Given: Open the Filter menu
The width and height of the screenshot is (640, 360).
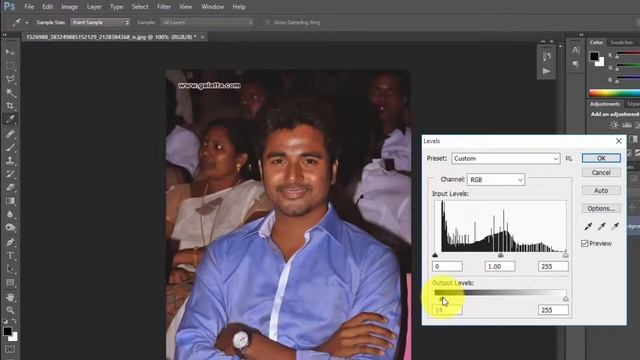Looking at the screenshot, I should [x=164, y=7].
